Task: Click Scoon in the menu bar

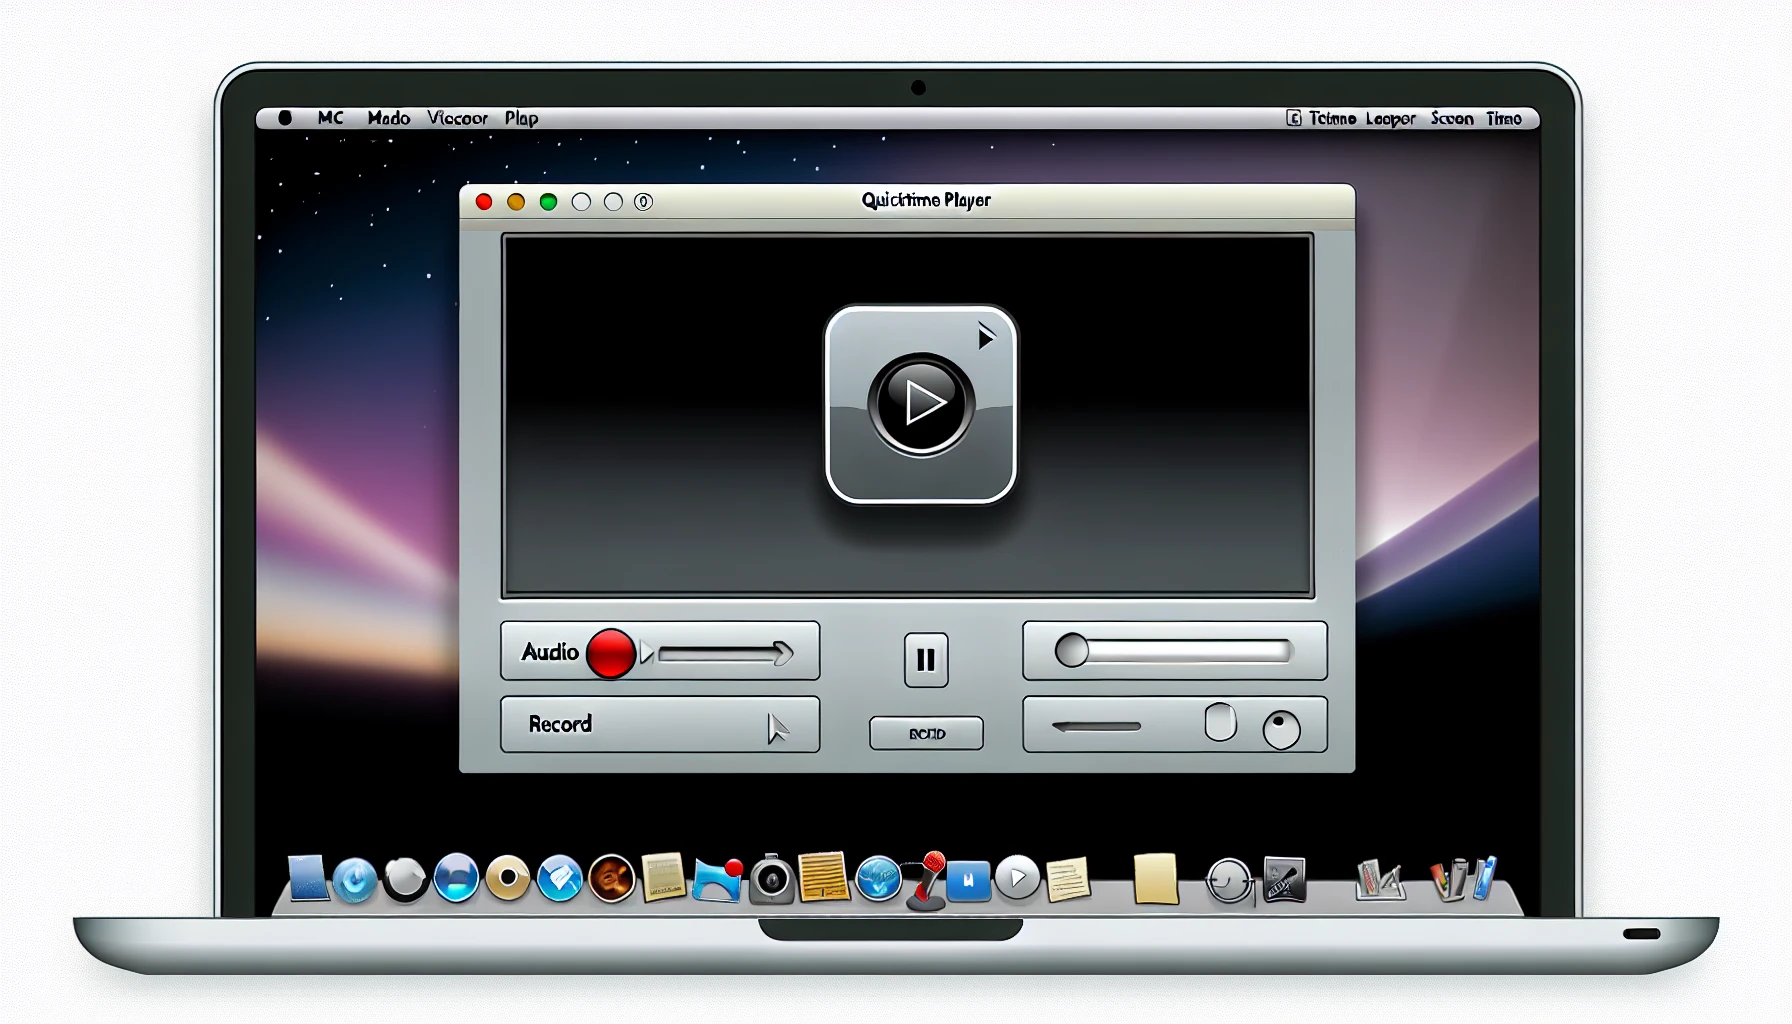Action: 1451,118
